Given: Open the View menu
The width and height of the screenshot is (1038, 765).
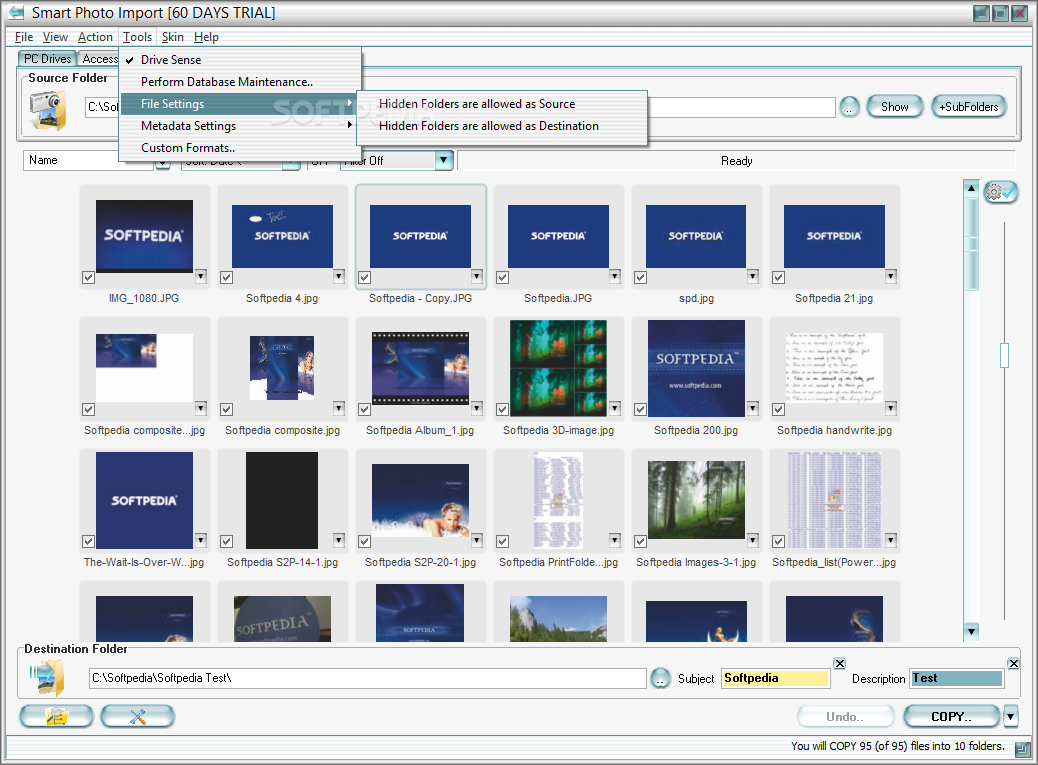Looking at the screenshot, I should [55, 37].
